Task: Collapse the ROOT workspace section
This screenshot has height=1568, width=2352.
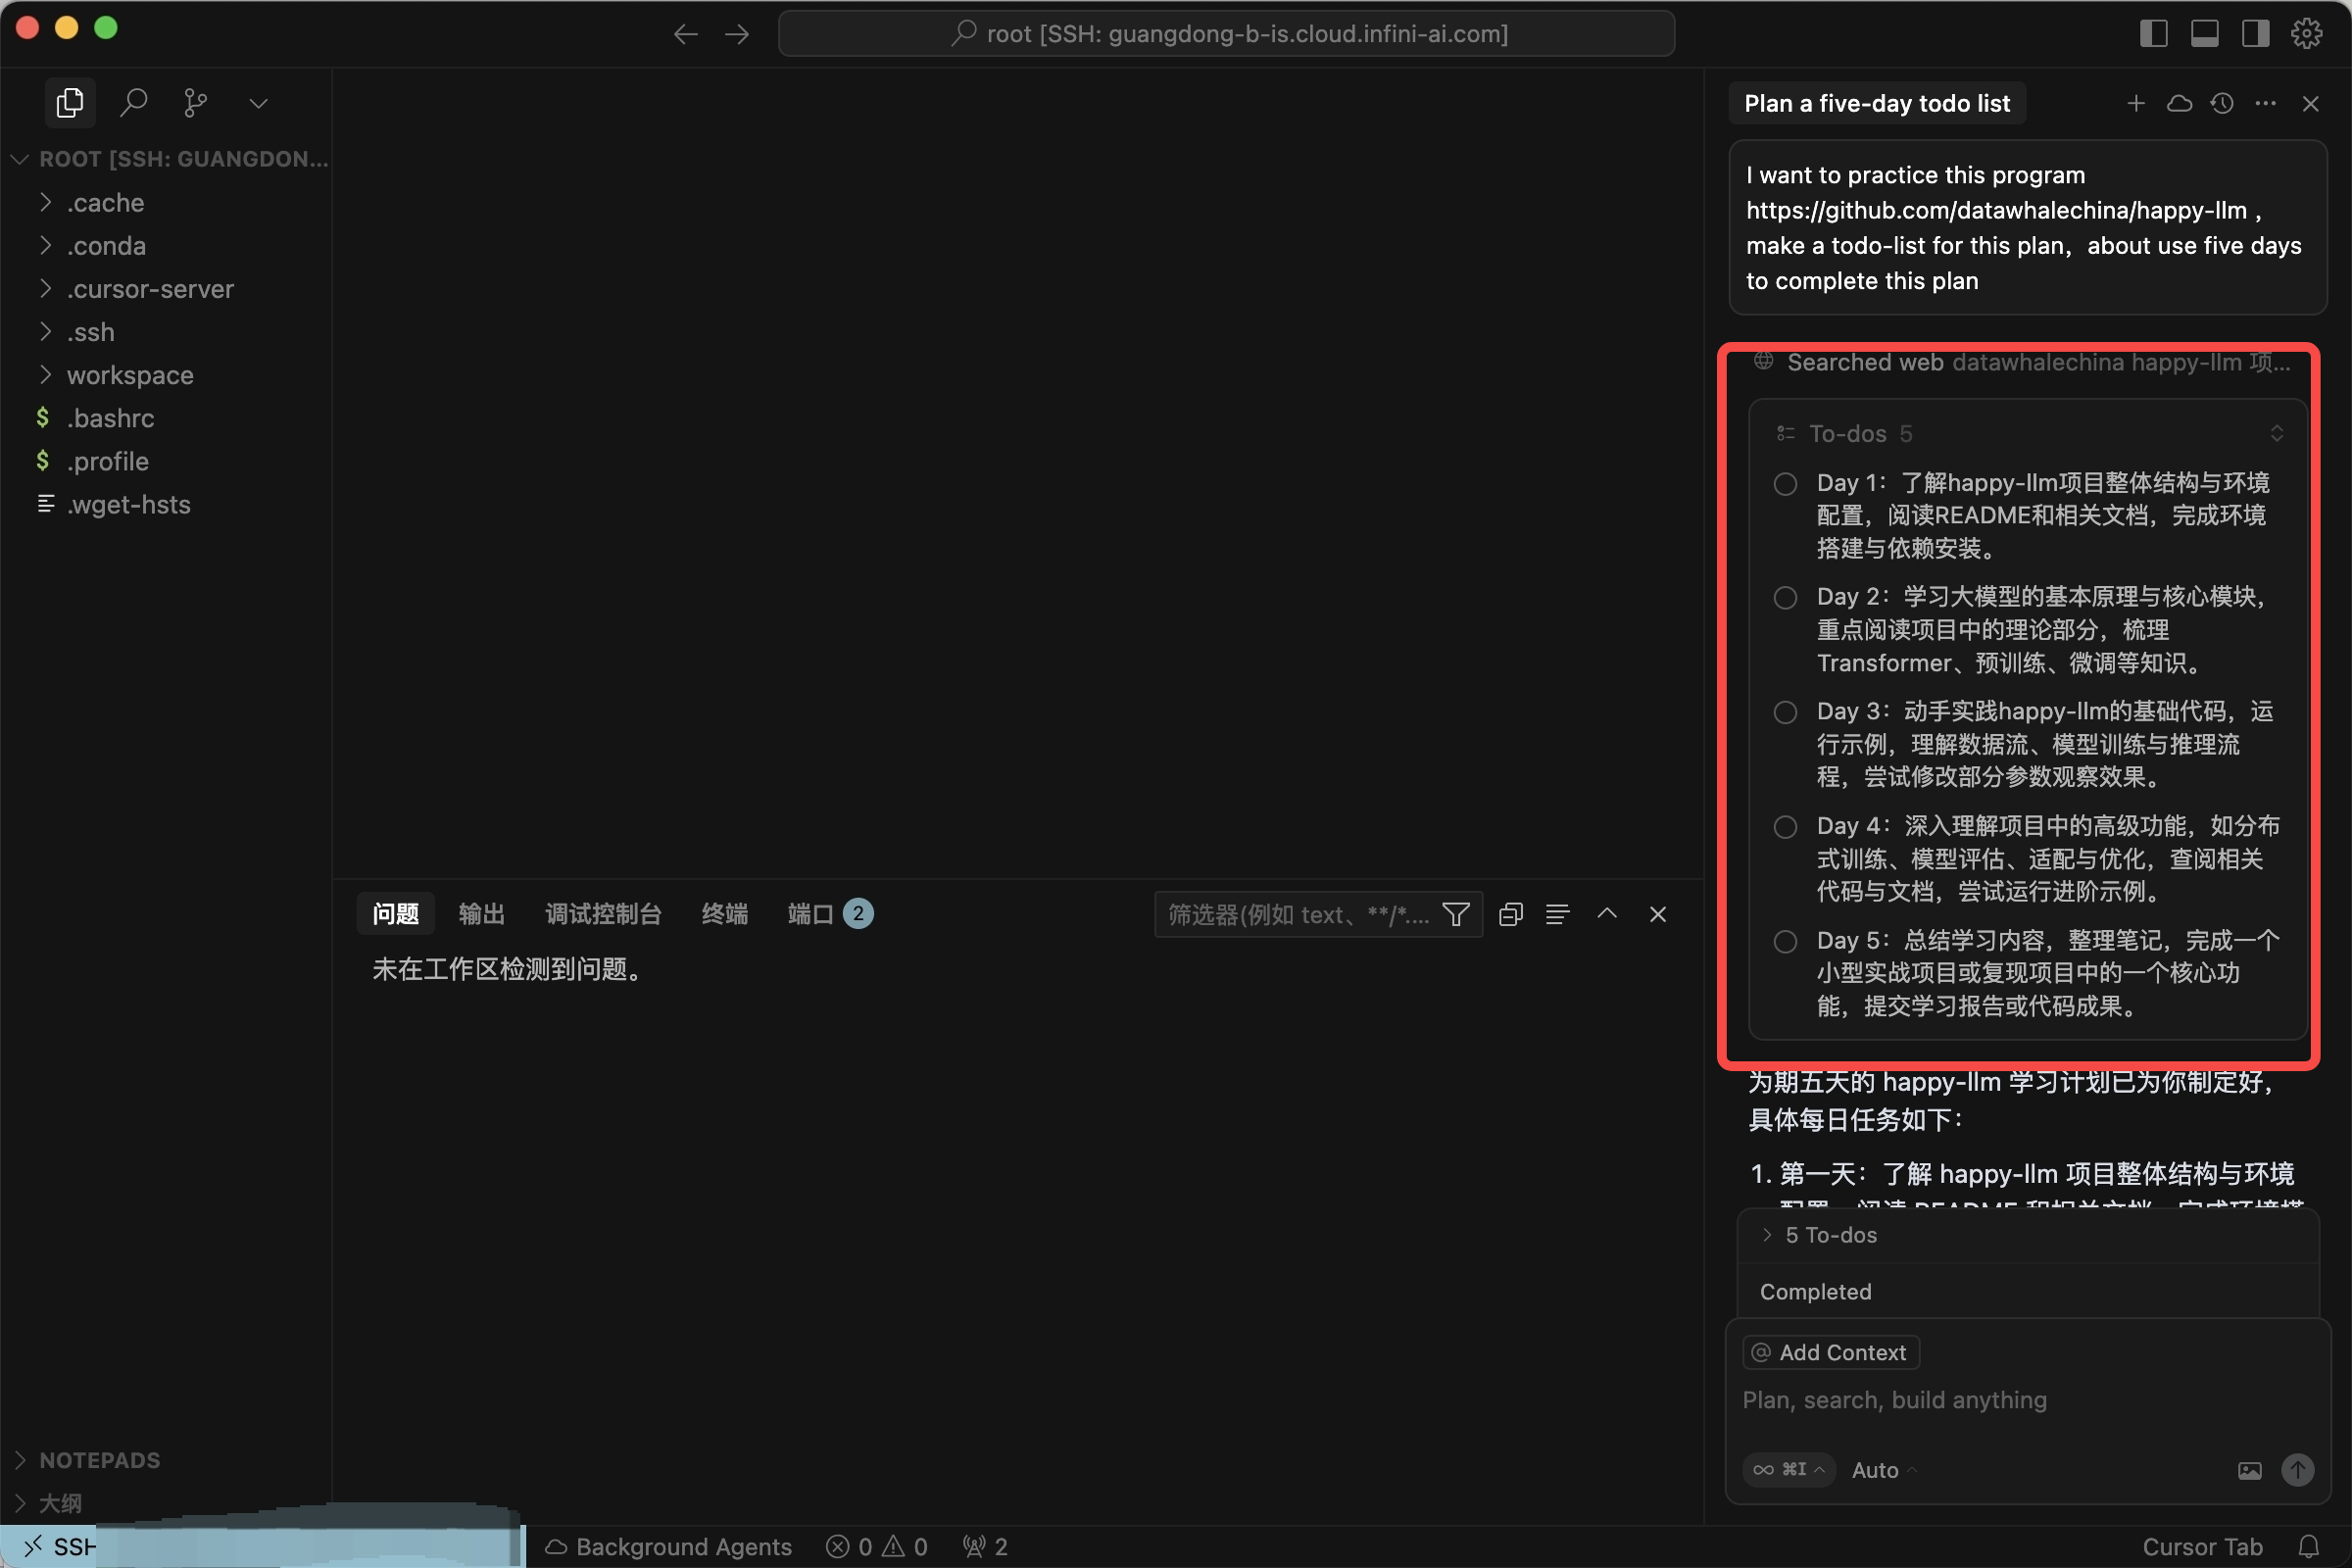Action: coord(166,159)
